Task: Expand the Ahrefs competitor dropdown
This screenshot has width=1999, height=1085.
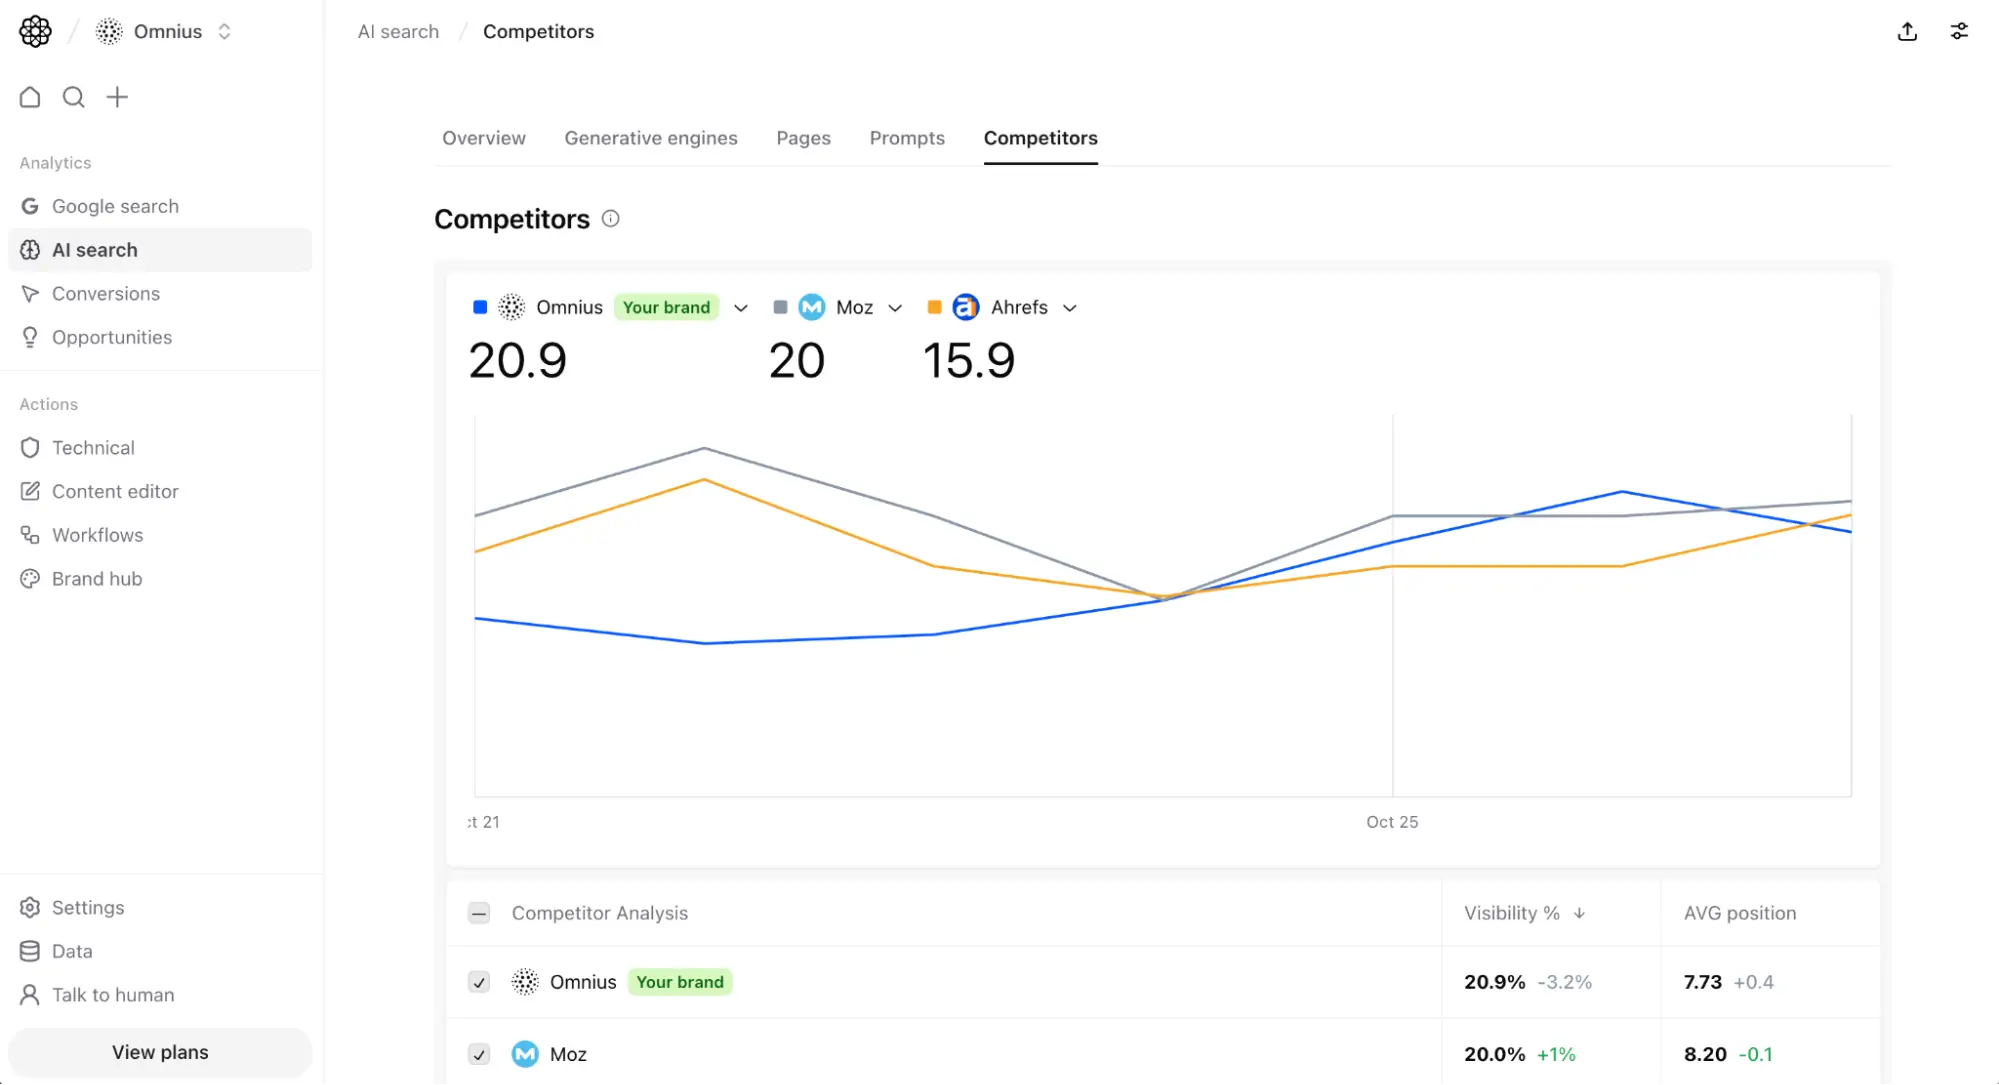Action: (1070, 308)
